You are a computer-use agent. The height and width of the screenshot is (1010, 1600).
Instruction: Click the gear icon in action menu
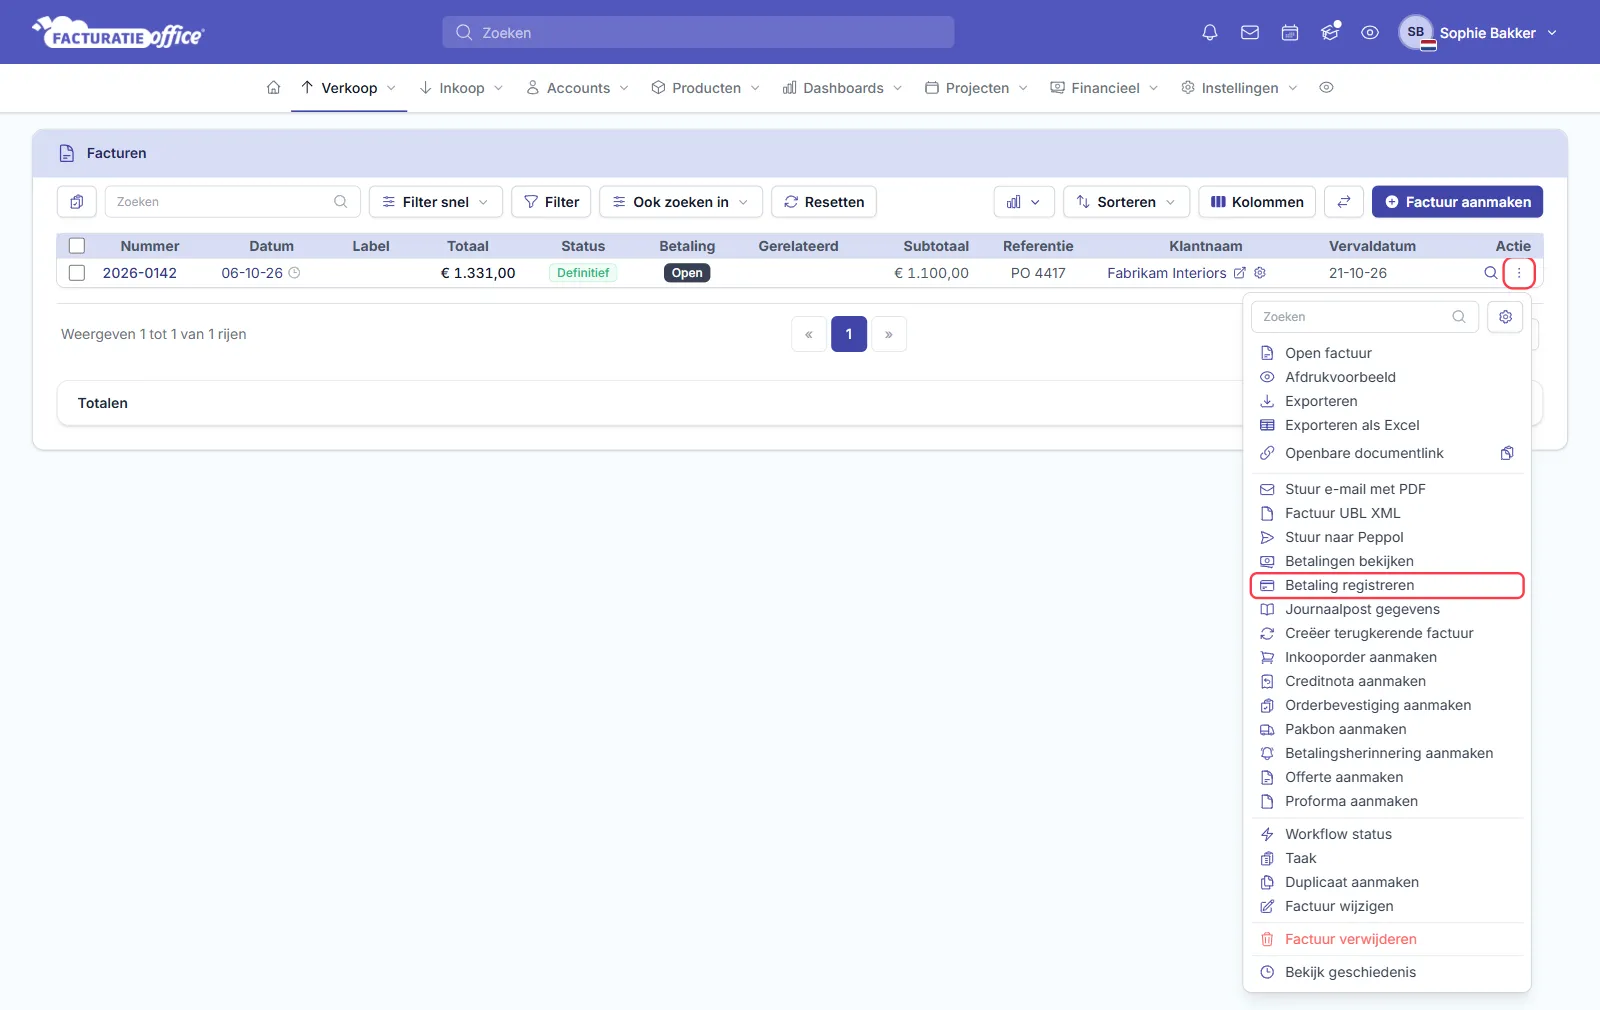[1505, 317]
